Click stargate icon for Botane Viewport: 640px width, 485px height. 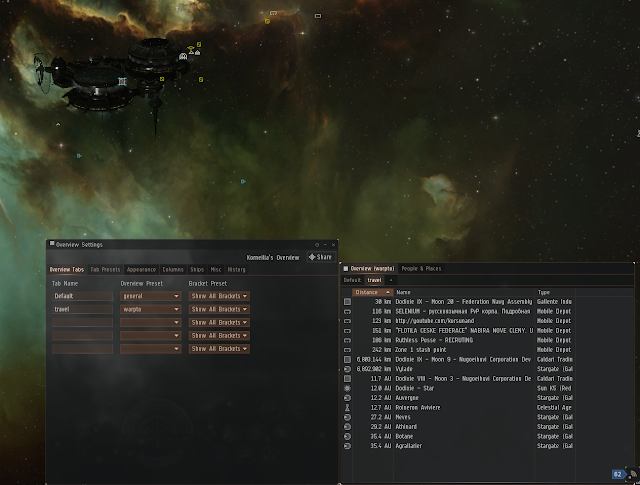point(347,436)
